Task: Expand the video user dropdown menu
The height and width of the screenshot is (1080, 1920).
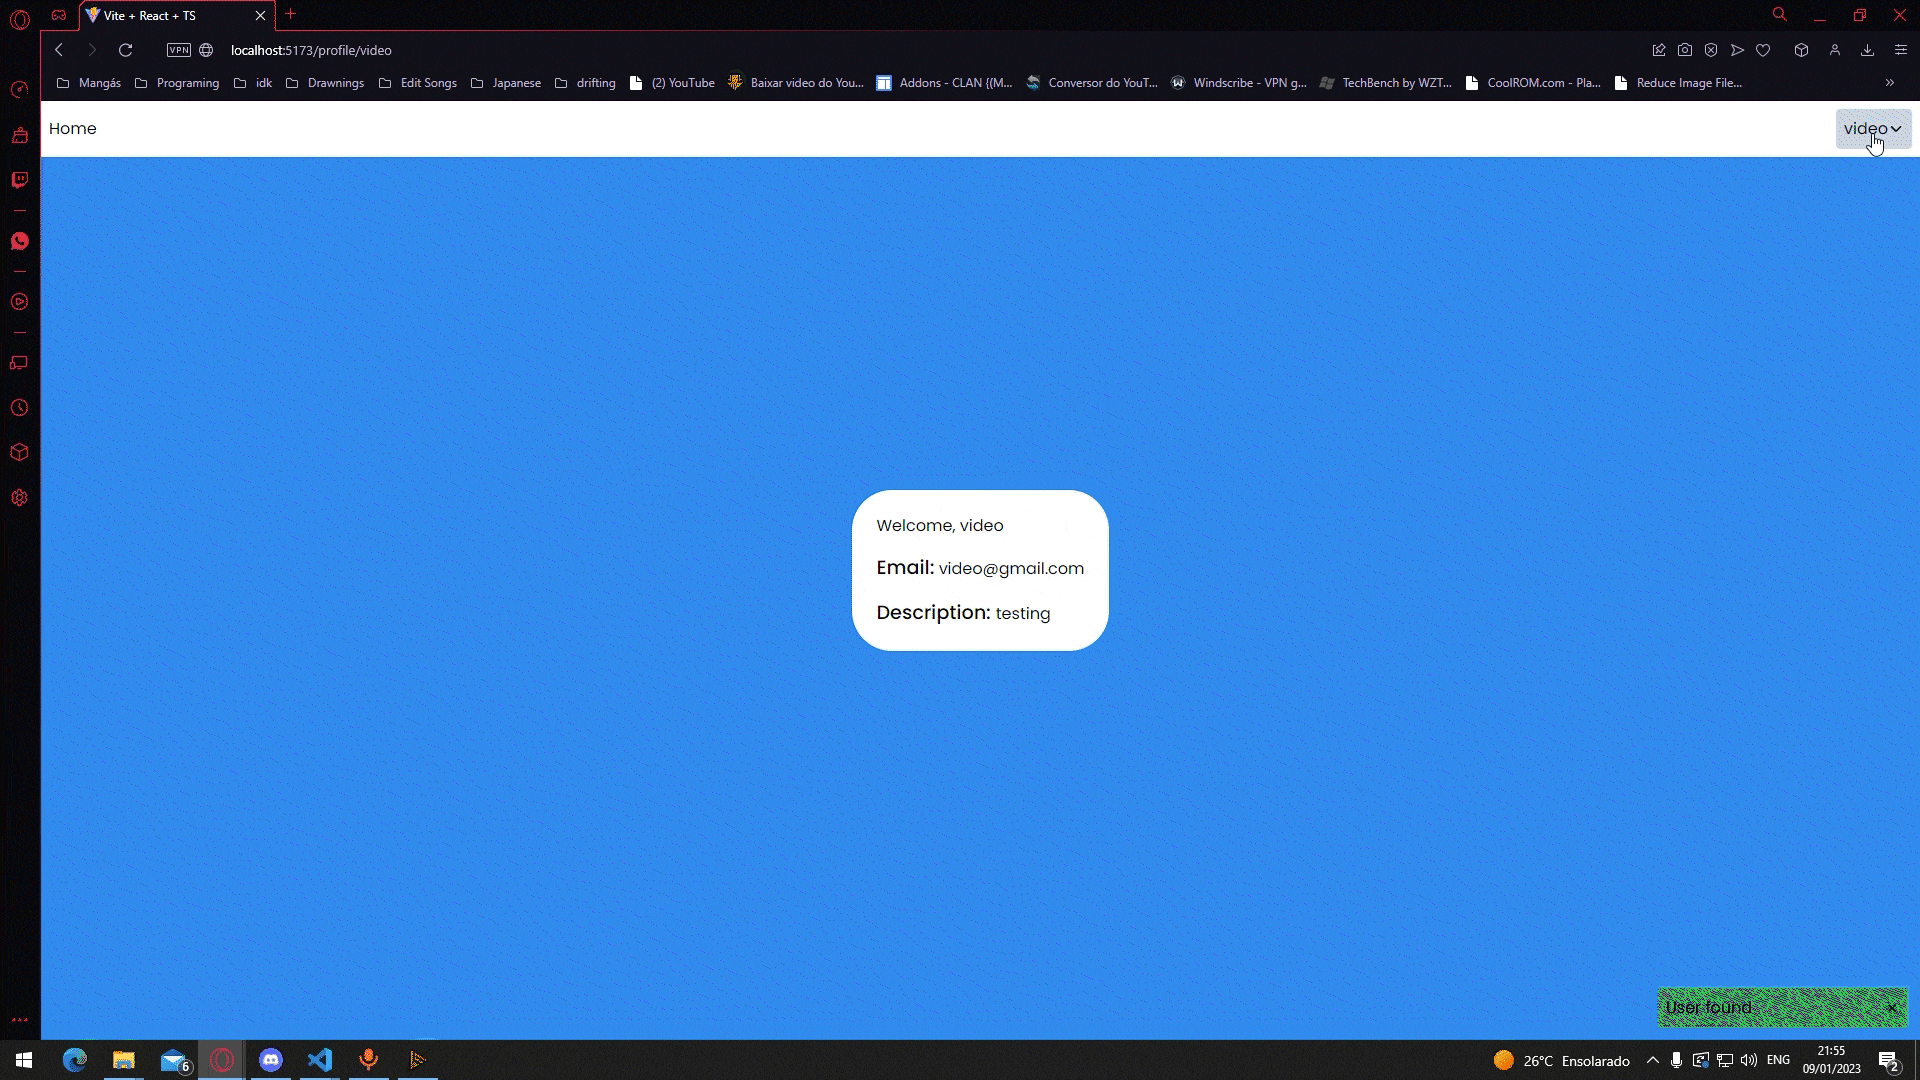Action: pyautogui.click(x=1872, y=129)
